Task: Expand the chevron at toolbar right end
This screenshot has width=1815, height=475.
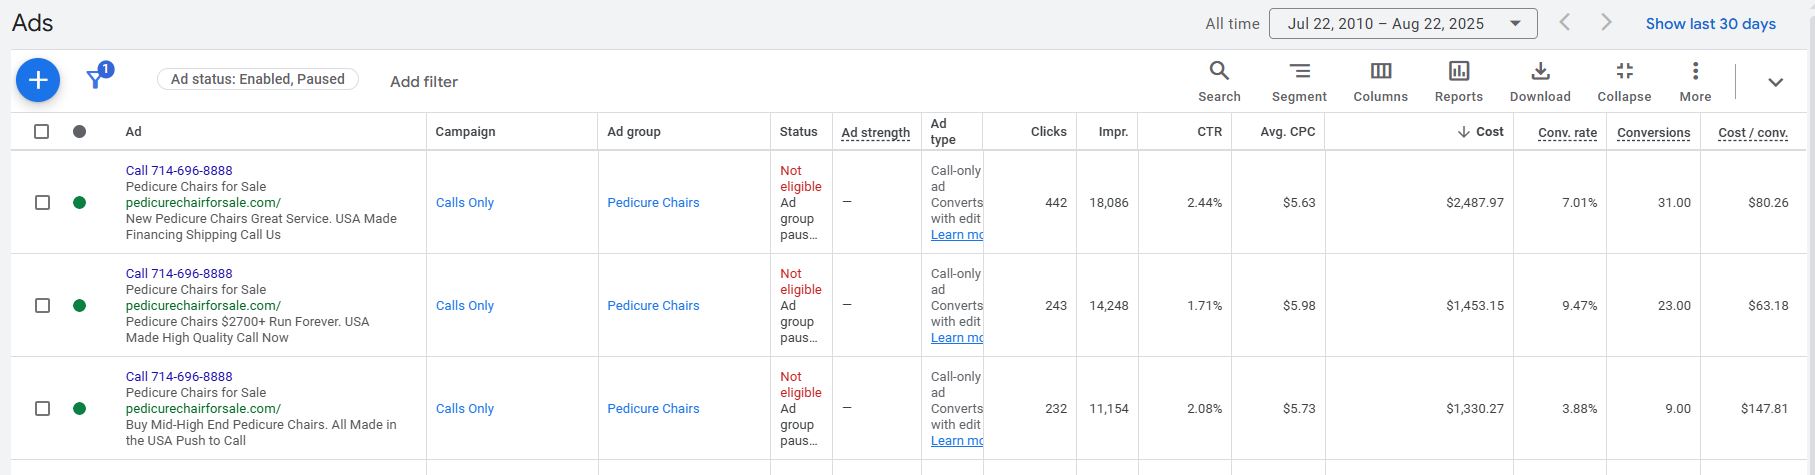Action: click(1775, 82)
